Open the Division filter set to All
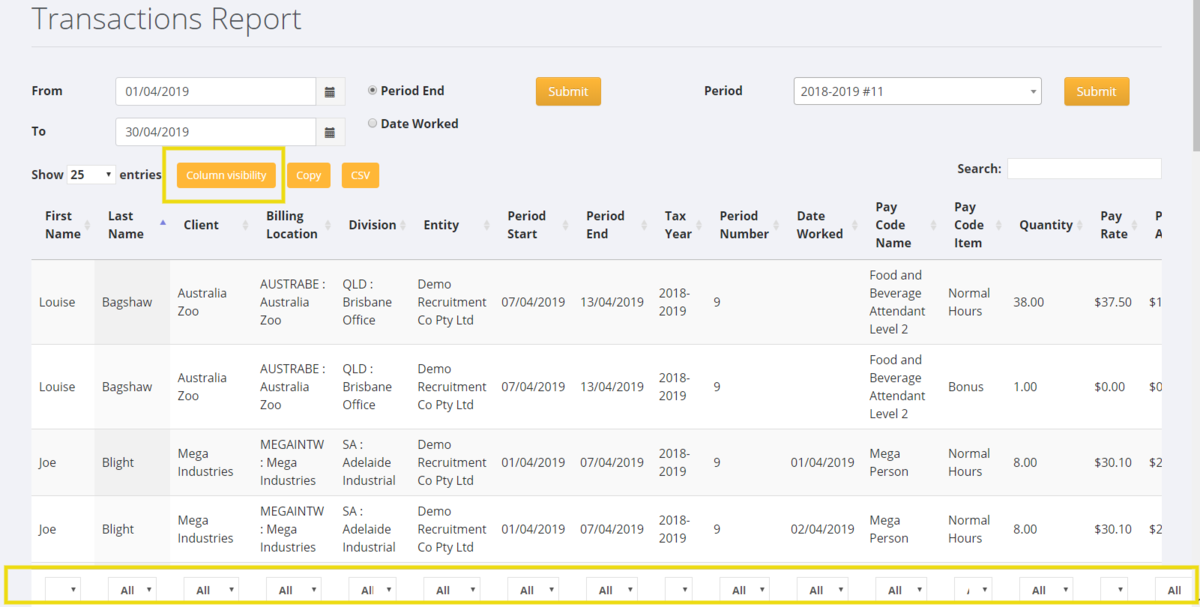 point(372,589)
